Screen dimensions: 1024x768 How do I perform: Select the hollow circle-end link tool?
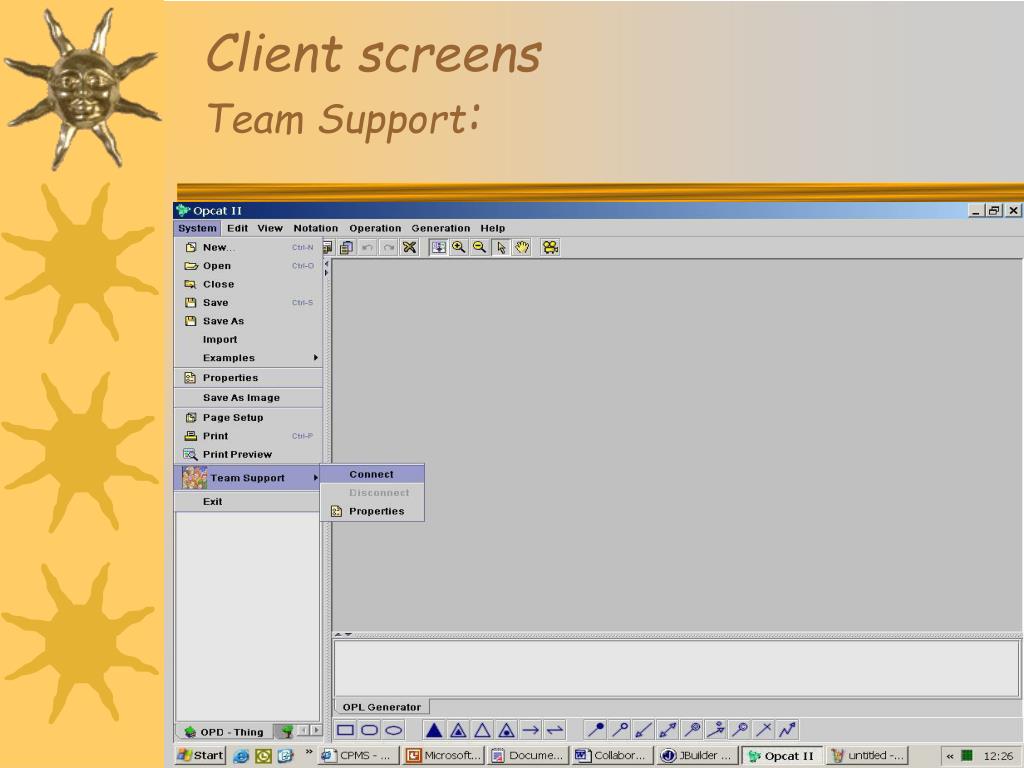click(x=620, y=729)
